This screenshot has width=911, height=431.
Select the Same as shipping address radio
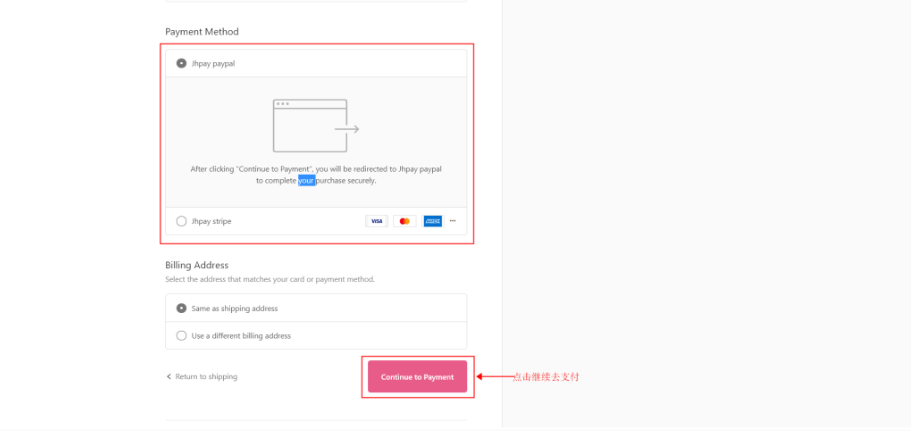(181, 308)
